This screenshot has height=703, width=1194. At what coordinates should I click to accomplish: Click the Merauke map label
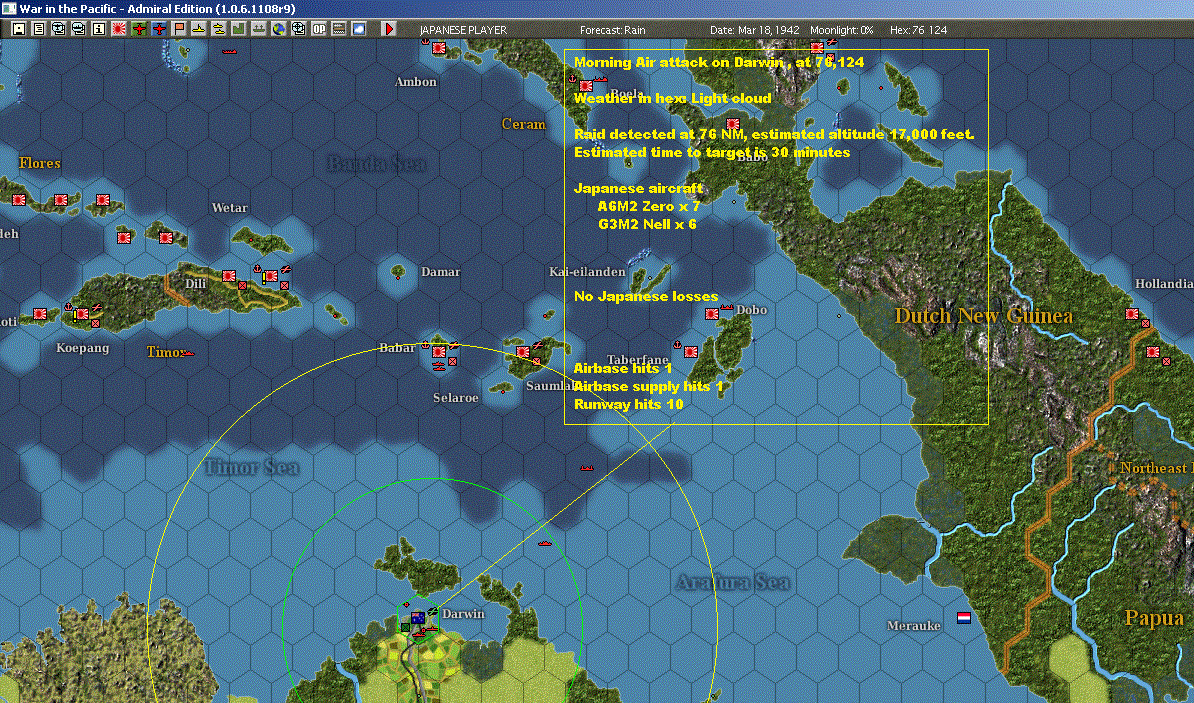pyautogui.click(x=913, y=625)
